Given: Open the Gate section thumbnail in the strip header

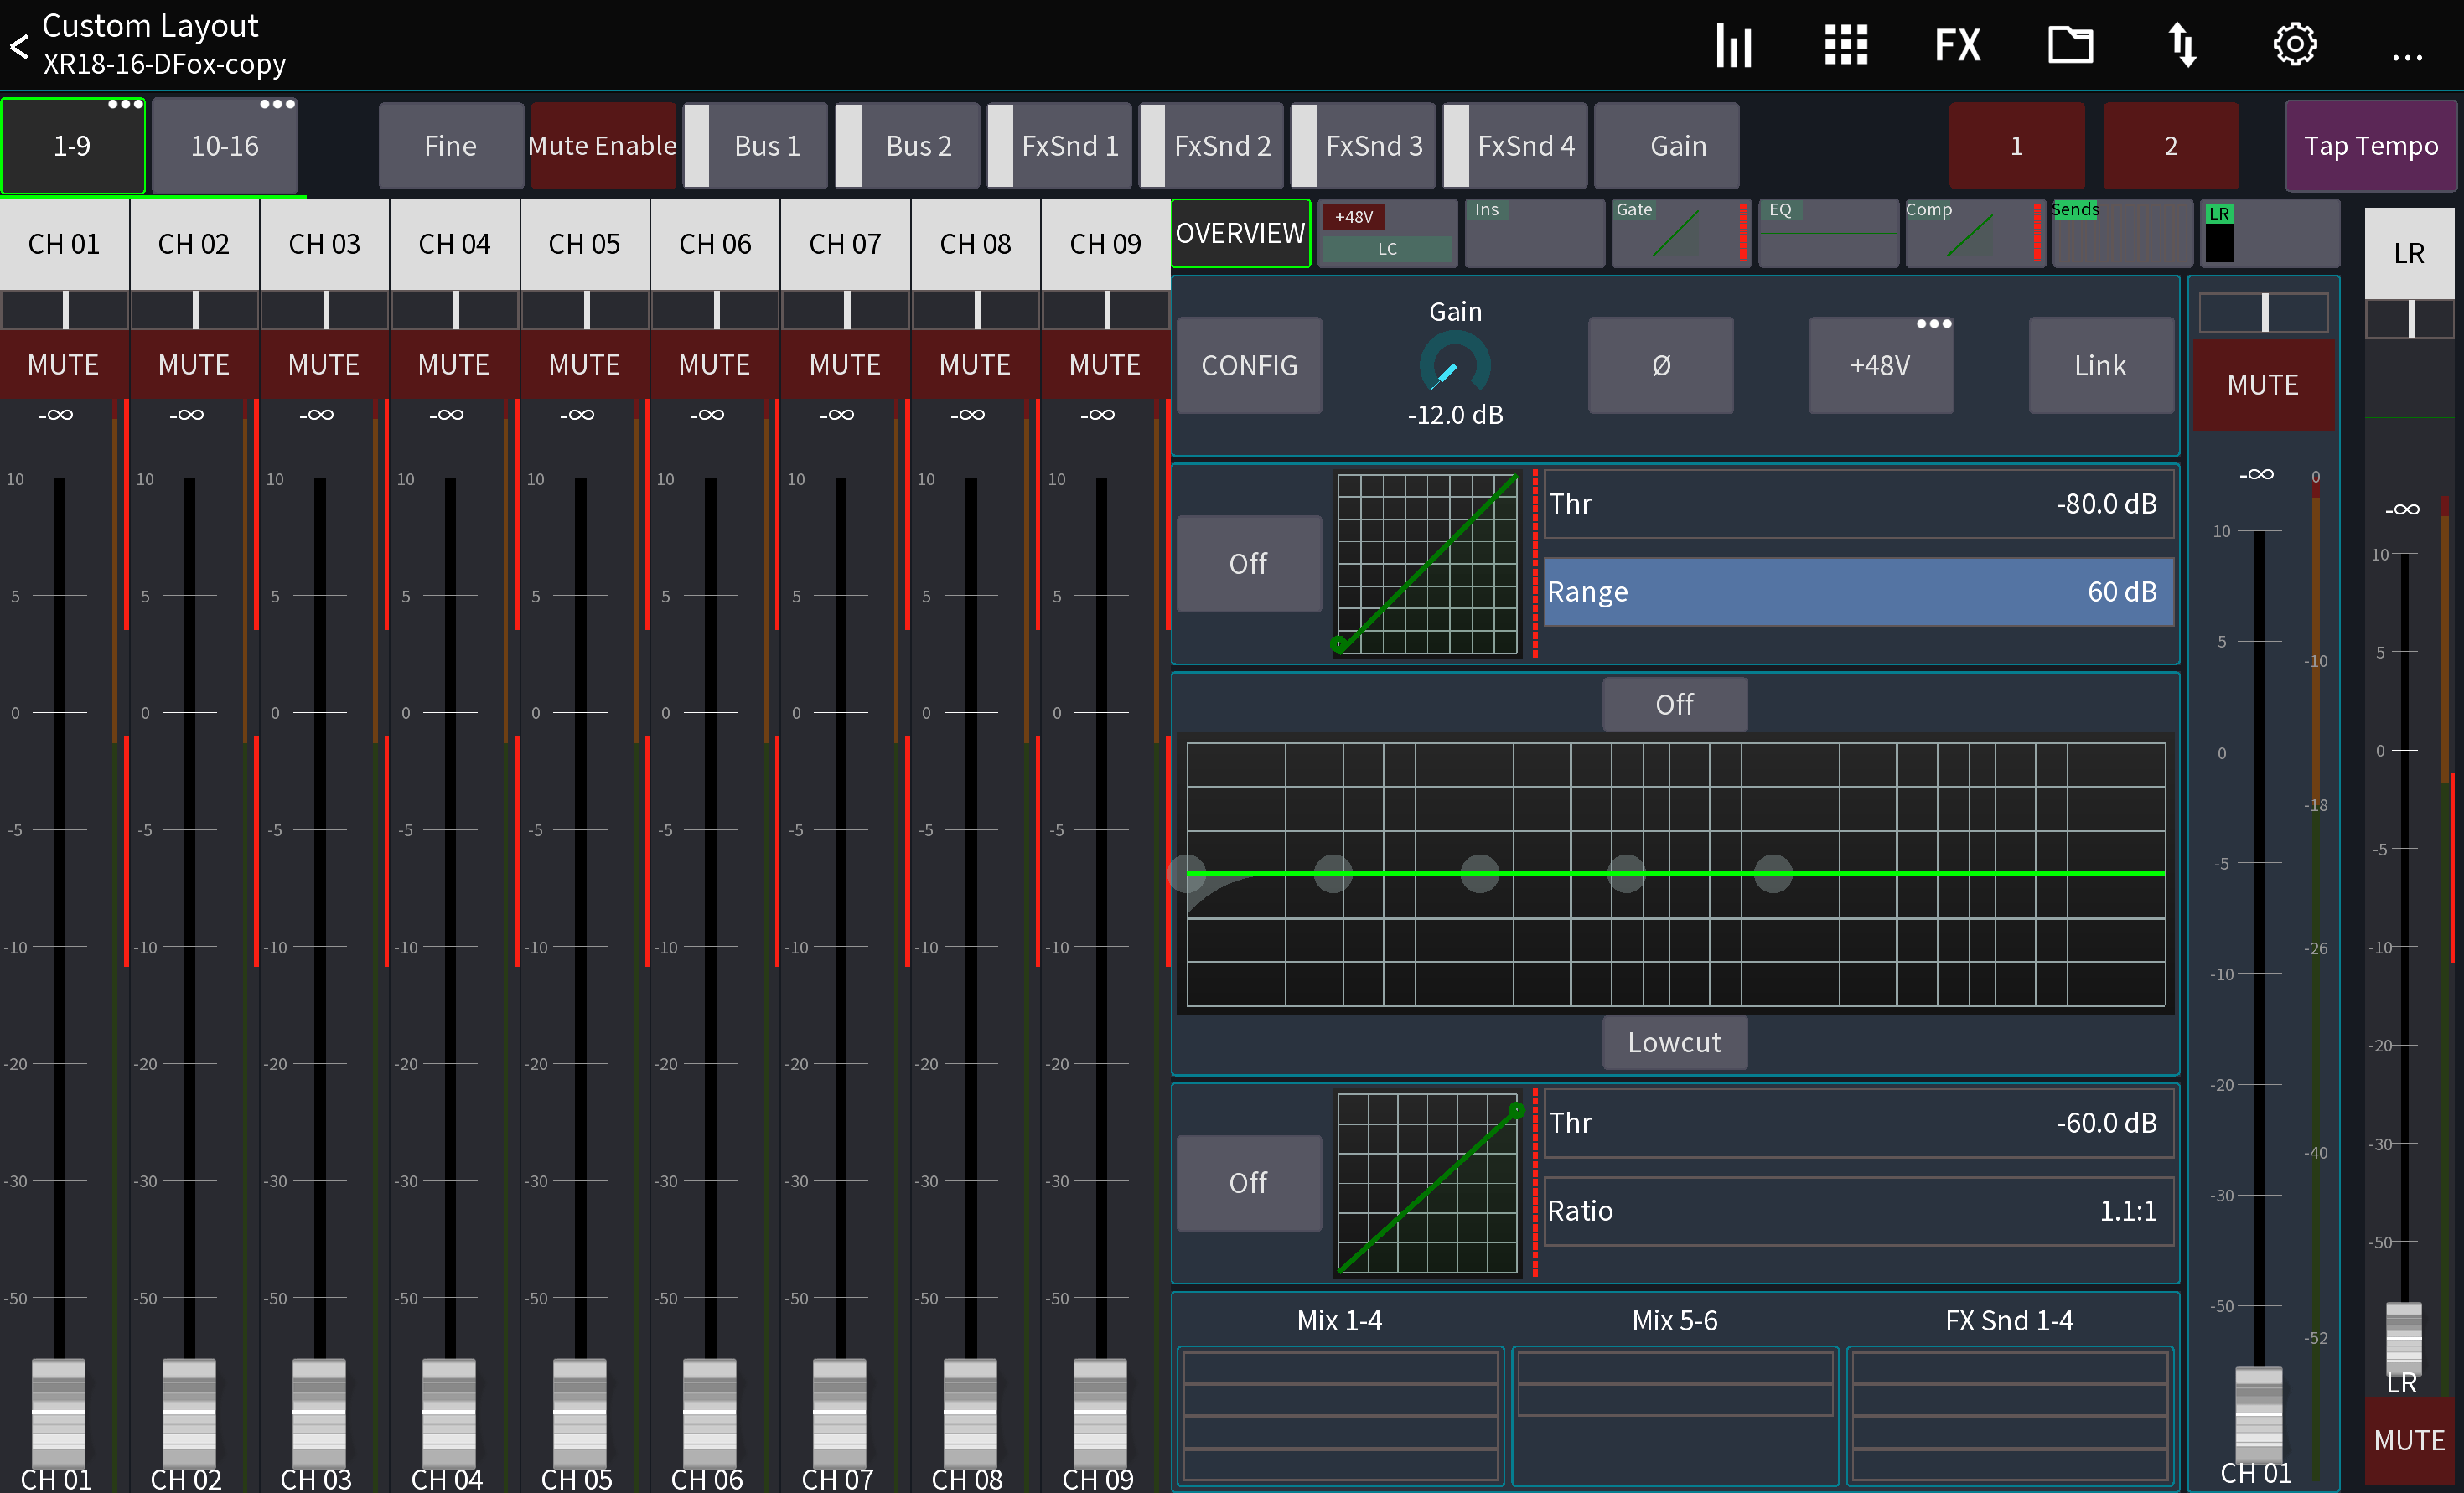Looking at the screenshot, I should (1680, 233).
